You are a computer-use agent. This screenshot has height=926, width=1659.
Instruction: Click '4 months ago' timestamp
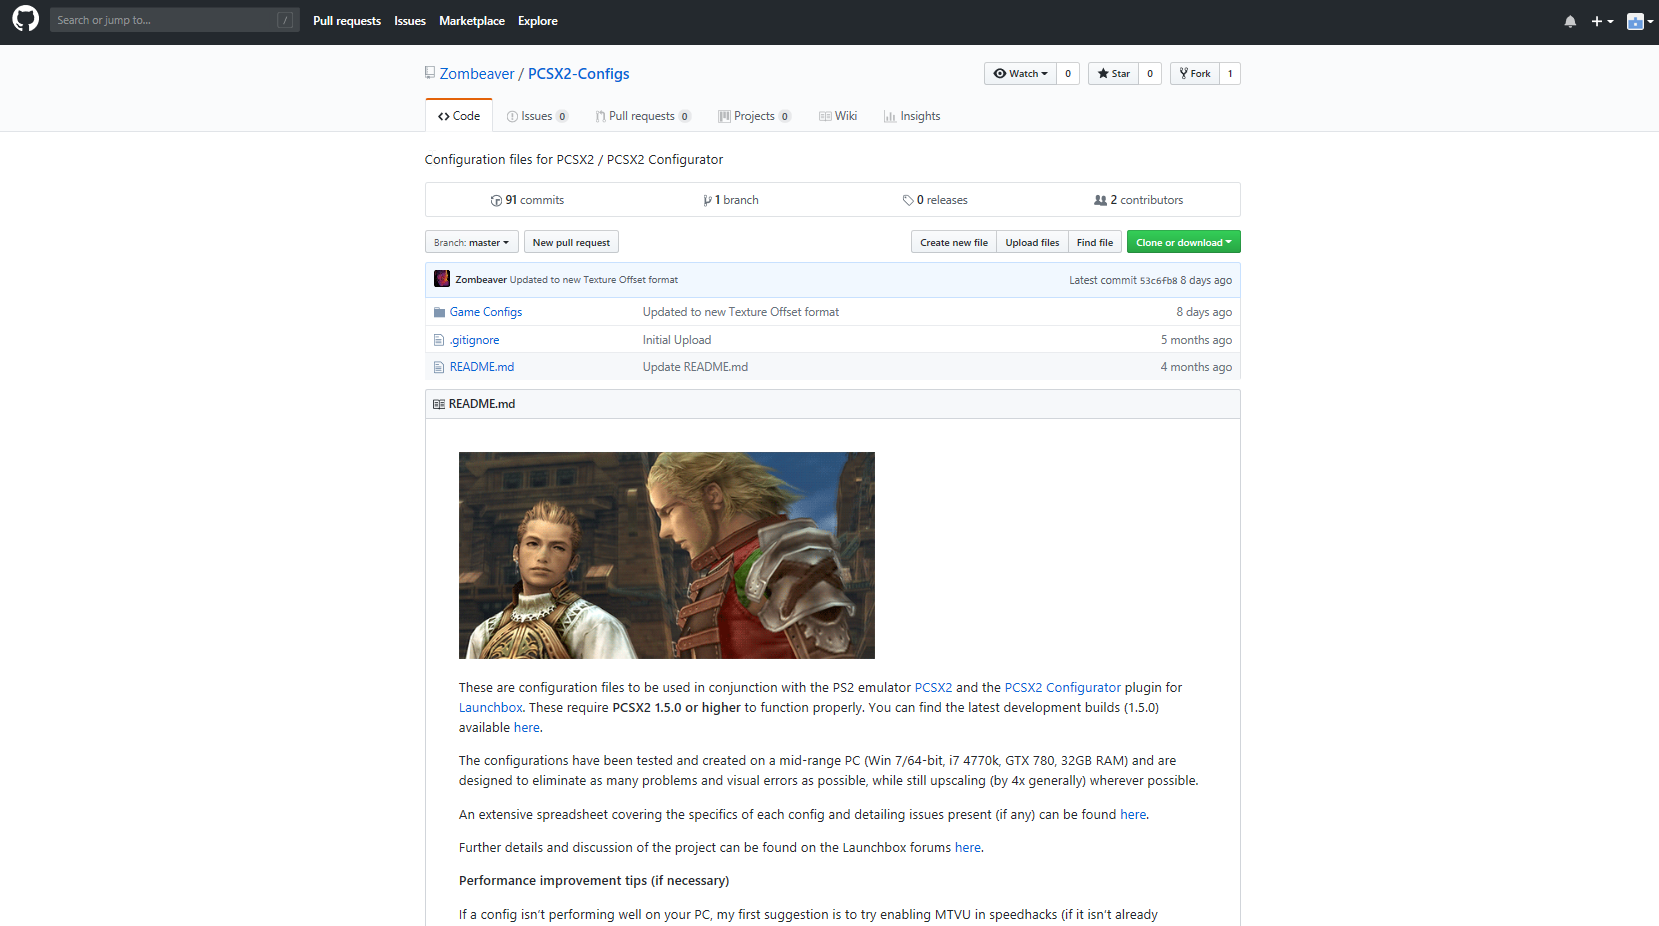1196,367
